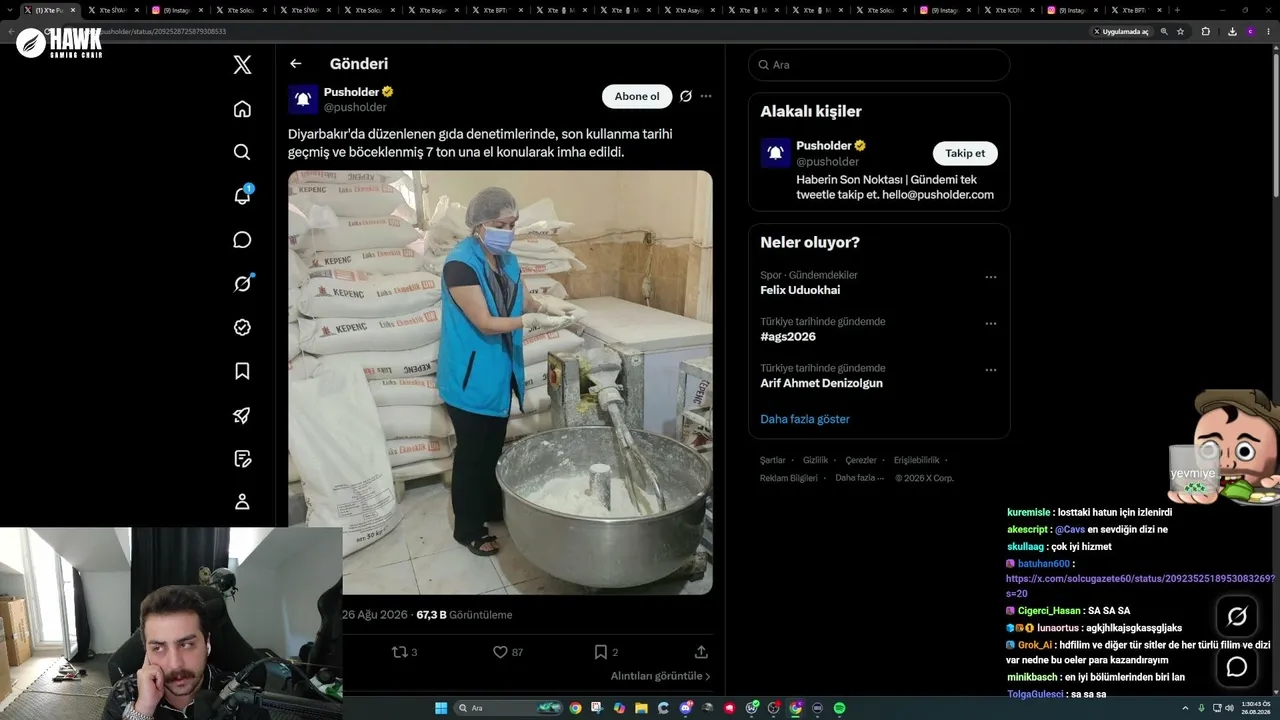Viewport: 1280px width, 720px height.
Task: Switch to the X'te Asayiş tab
Action: point(691,10)
